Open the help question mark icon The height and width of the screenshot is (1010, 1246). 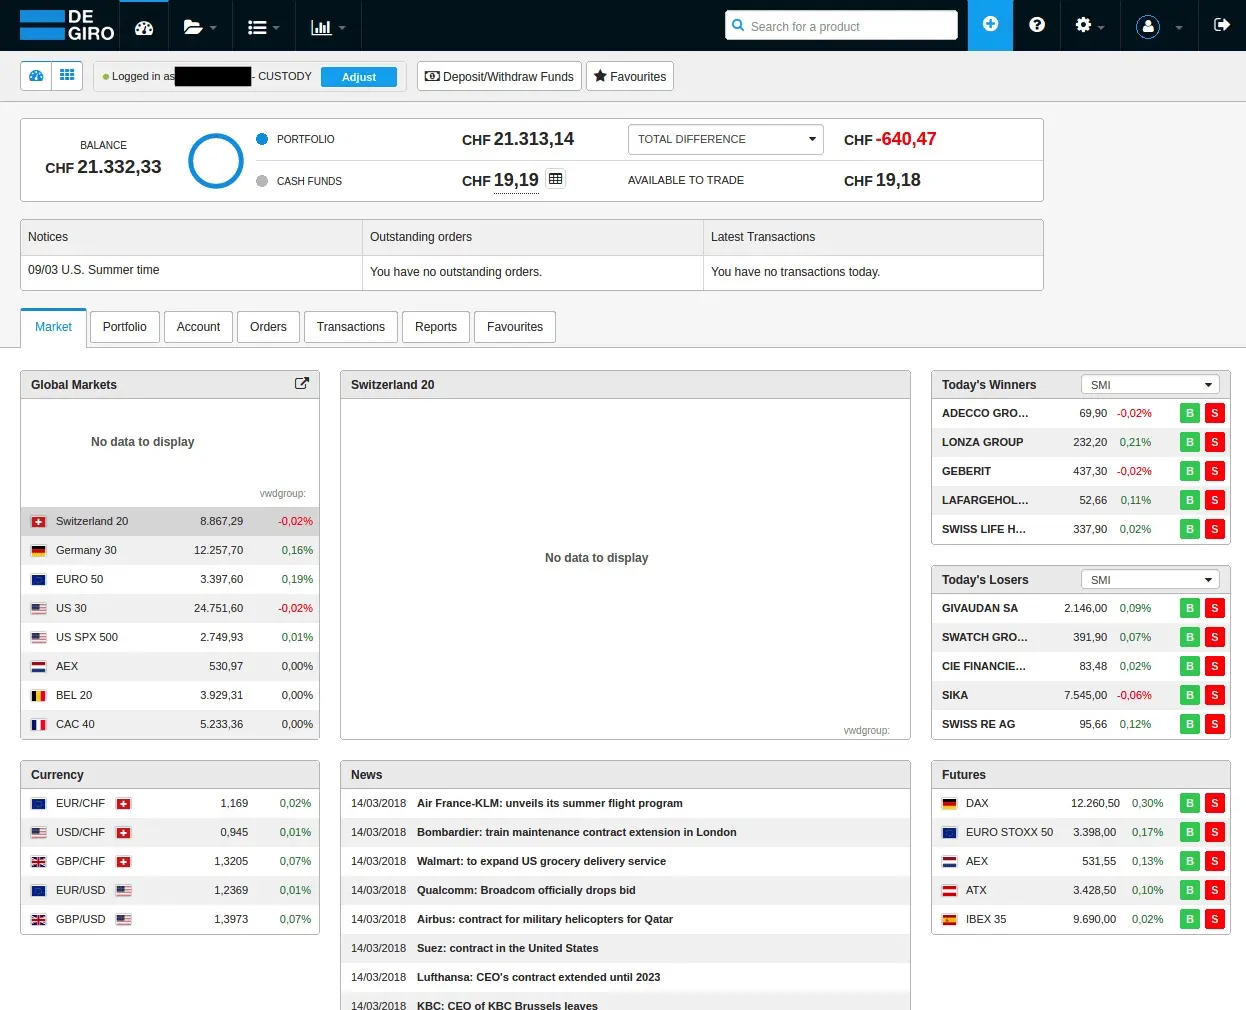coord(1037,25)
